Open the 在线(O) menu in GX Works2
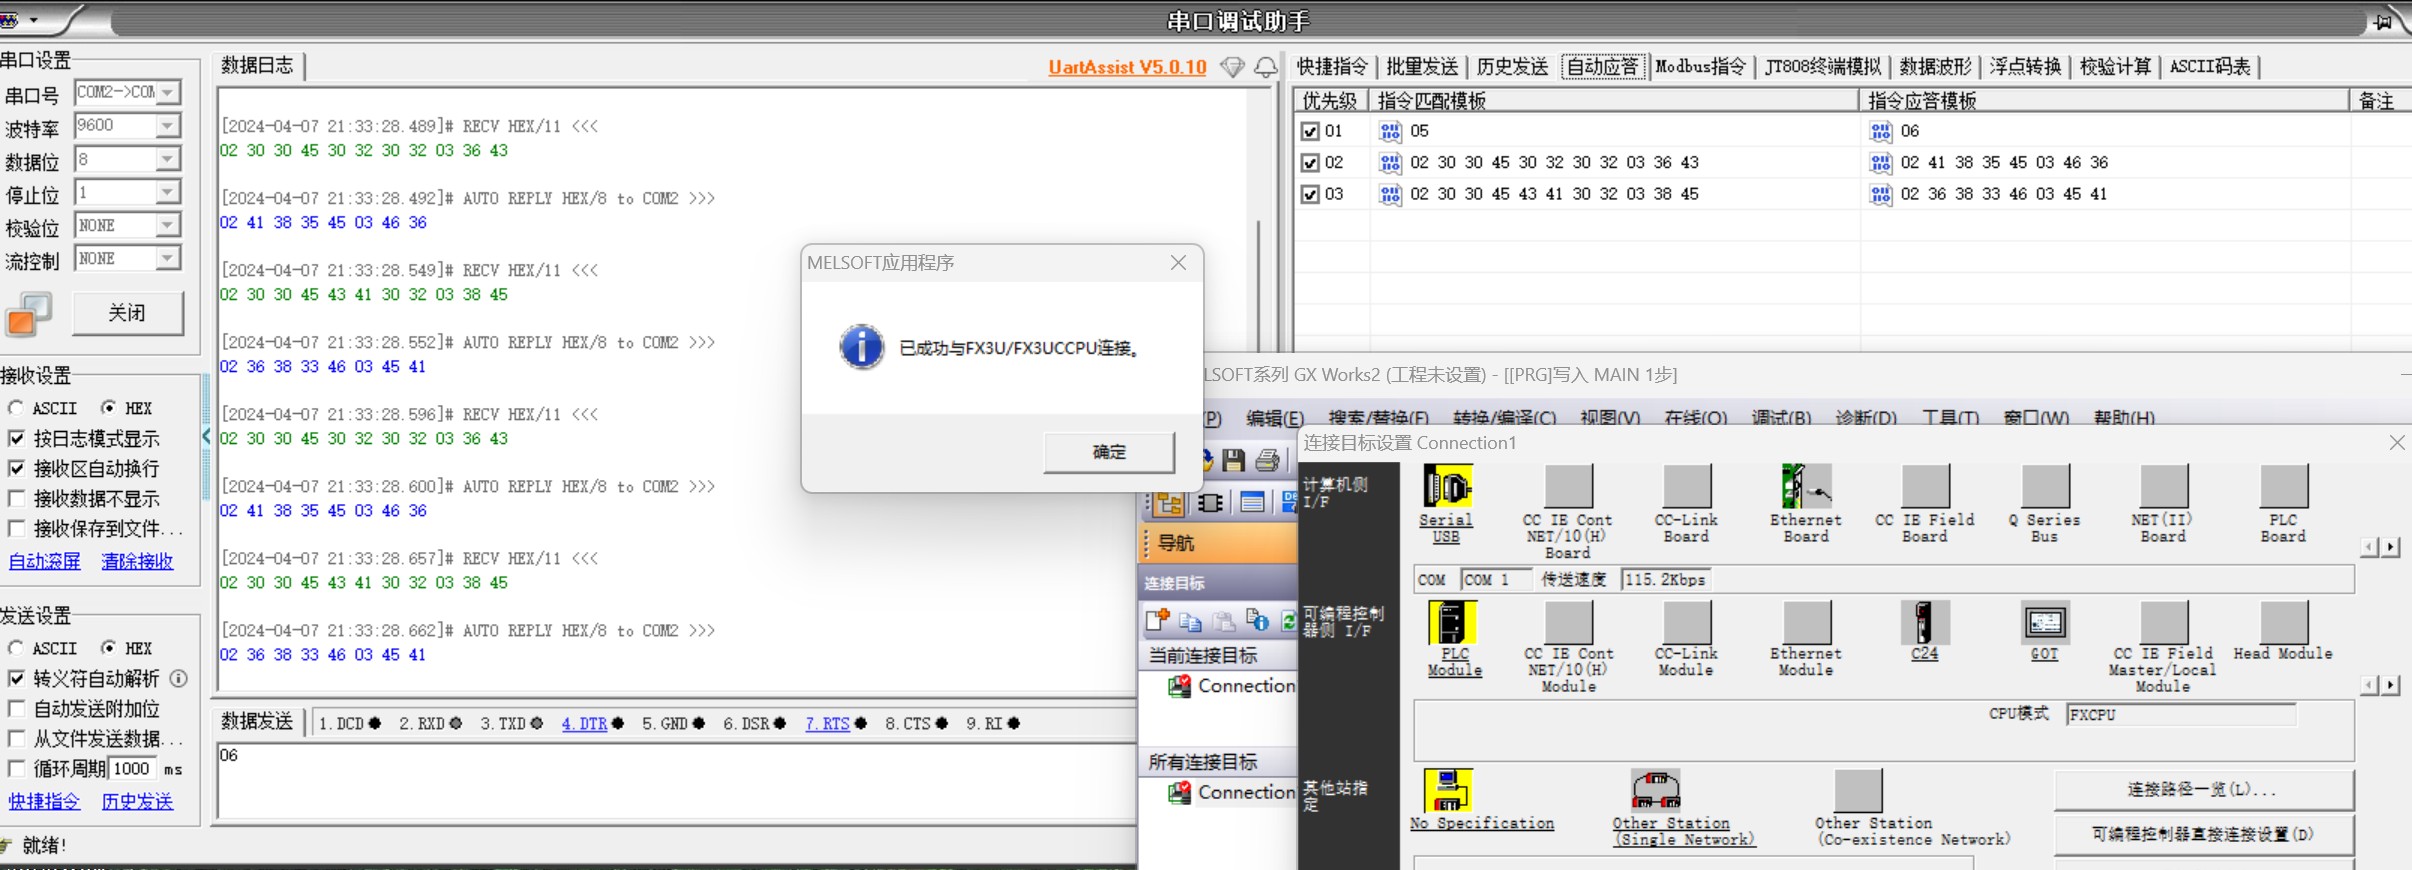The width and height of the screenshot is (2412, 870). coord(1695,418)
